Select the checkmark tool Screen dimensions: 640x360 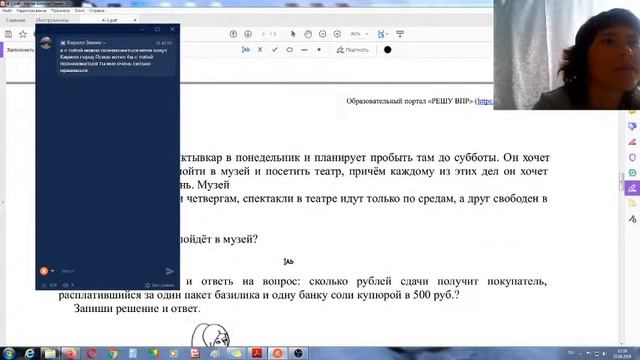(275, 50)
